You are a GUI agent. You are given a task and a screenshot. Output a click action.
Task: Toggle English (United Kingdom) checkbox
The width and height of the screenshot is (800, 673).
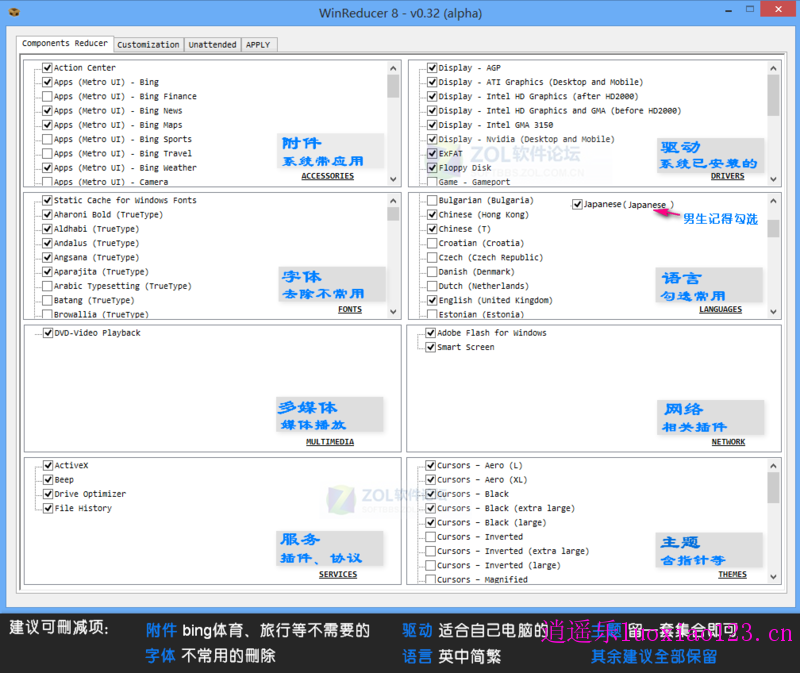(432, 300)
